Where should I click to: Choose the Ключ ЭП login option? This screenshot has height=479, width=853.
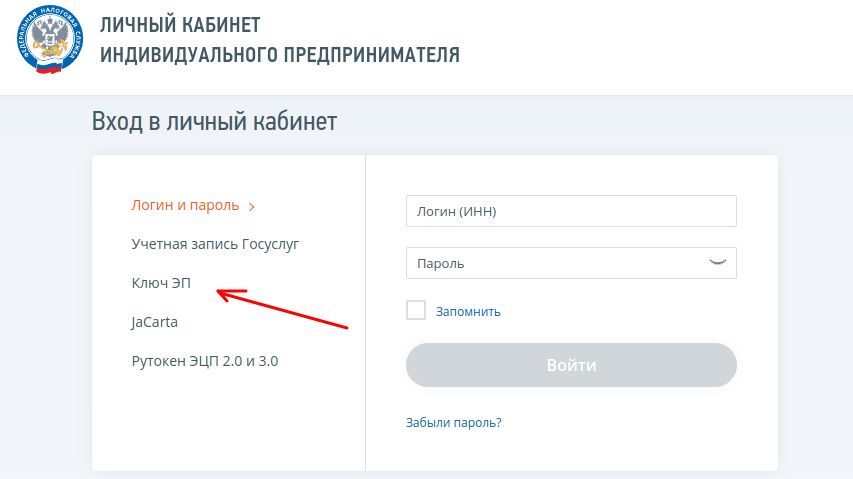point(160,283)
